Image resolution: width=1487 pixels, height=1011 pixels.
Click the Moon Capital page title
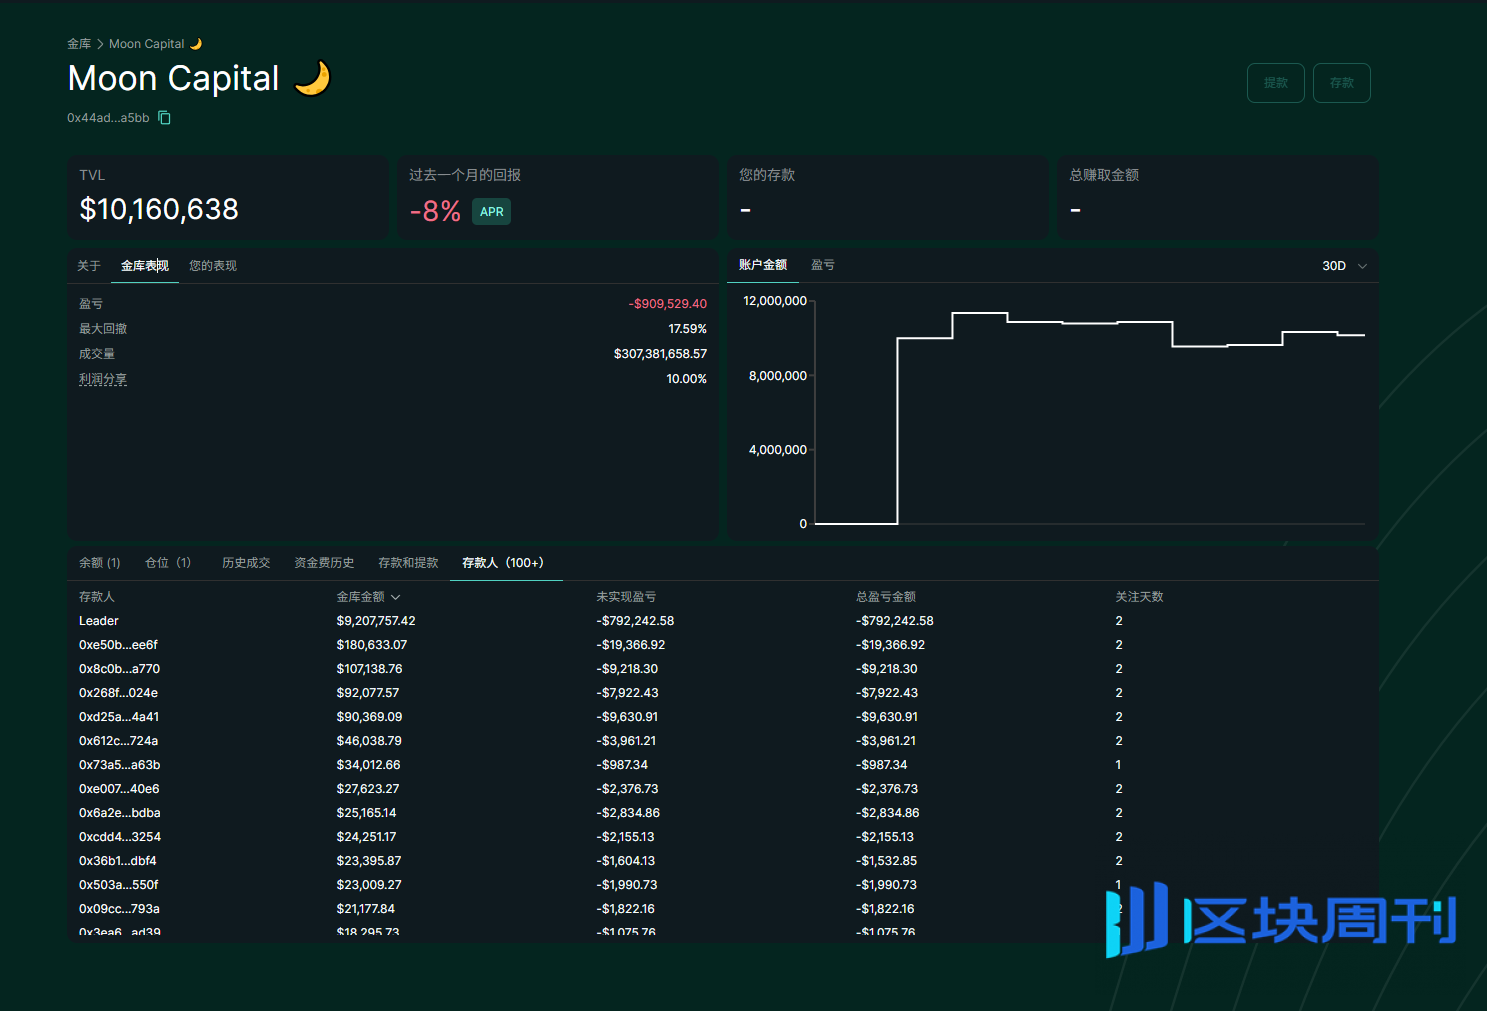coord(199,78)
